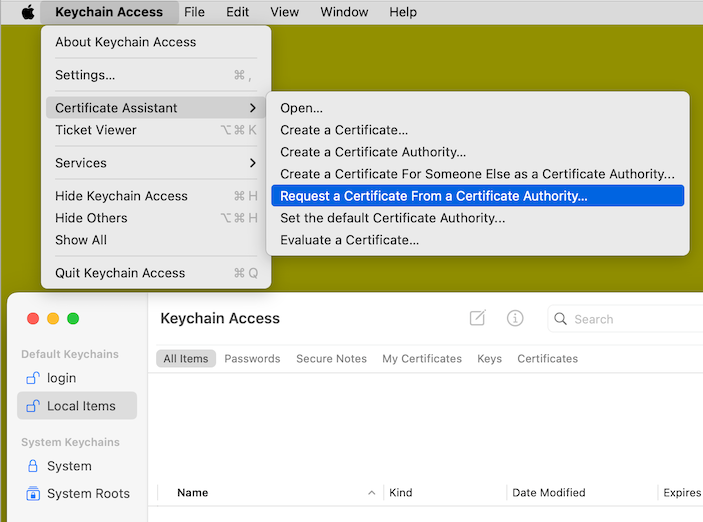Choose Quit Keychain Access
Viewport: 703px width, 522px height.
(120, 273)
